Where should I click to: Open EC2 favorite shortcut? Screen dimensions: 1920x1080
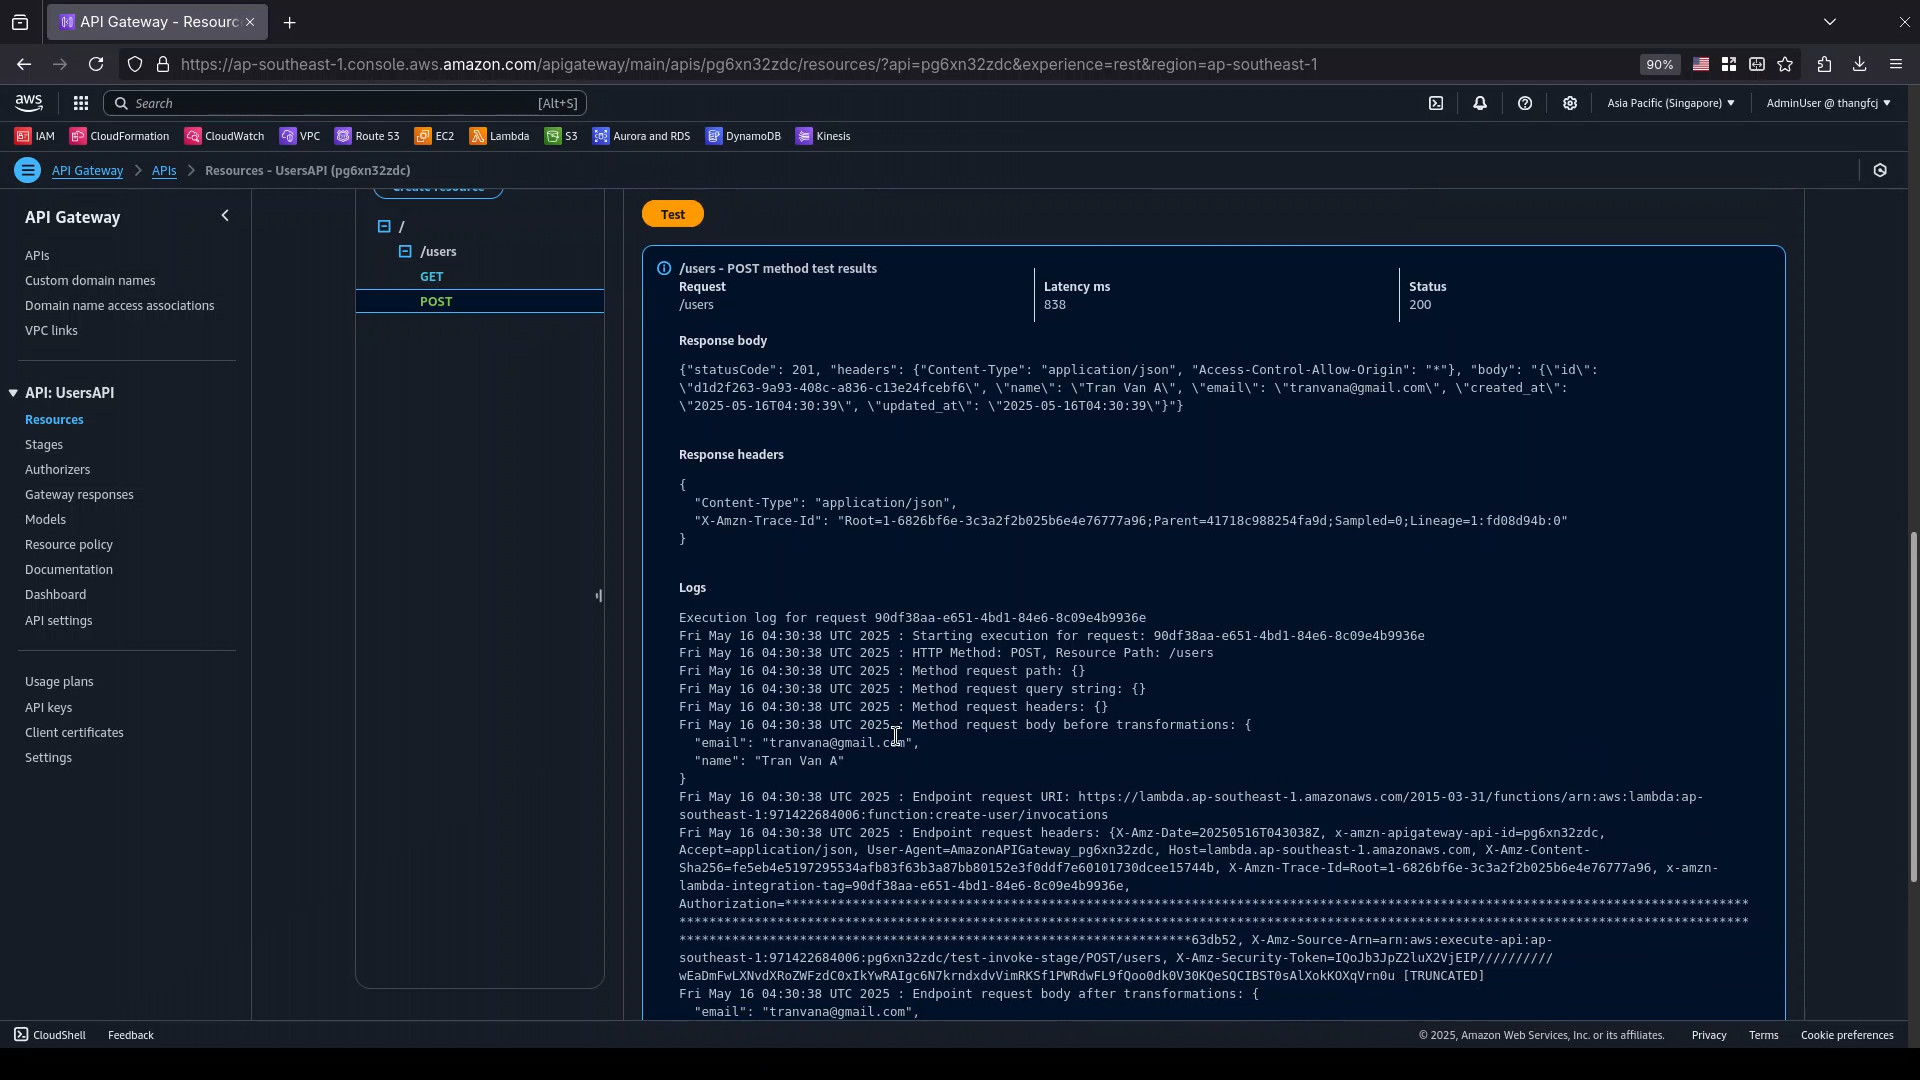(434, 136)
